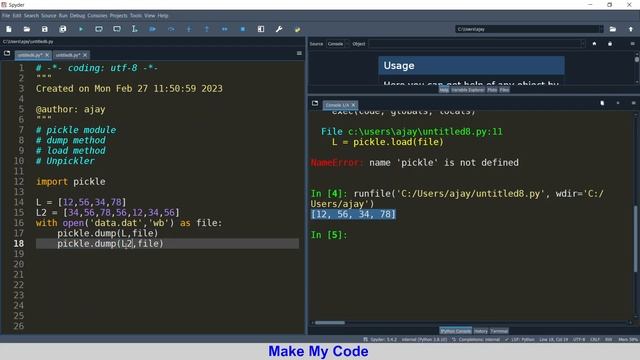Click the console horizontal scrollbar
640x360 pixels.
point(330,322)
